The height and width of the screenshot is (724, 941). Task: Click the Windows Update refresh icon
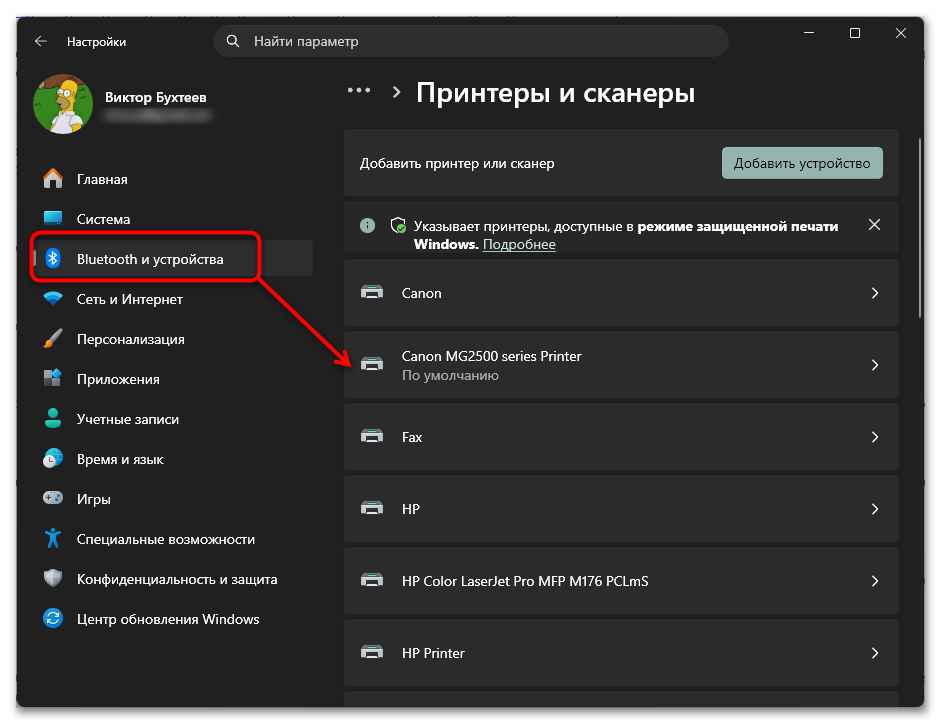tap(53, 618)
